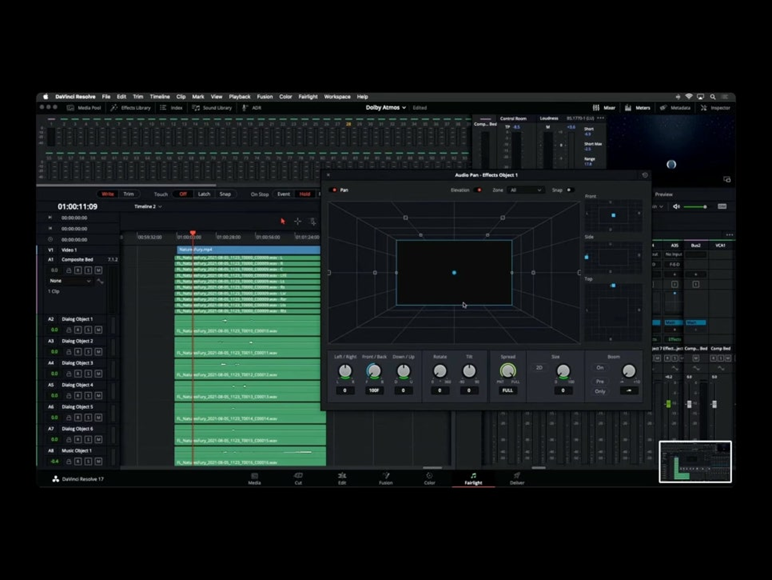
Task: Toggle Elevation in Audio Pan window
Action: [478, 189]
